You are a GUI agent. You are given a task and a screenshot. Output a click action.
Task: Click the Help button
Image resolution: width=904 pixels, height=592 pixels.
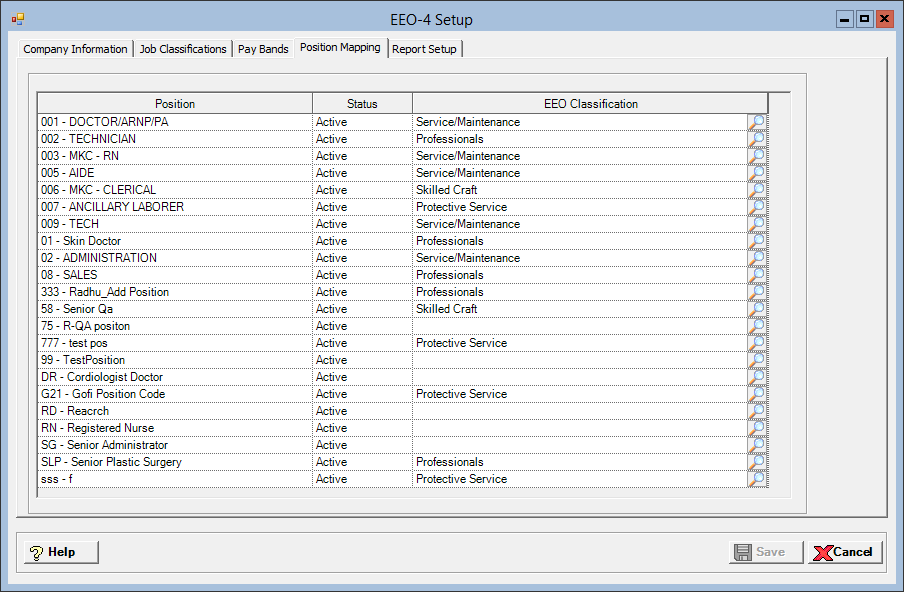pyautogui.click(x=60, y=552)
